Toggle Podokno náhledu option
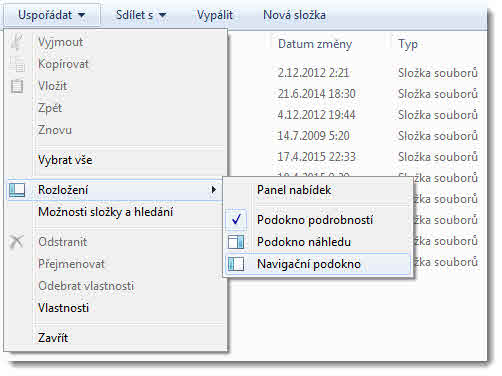The width and height of the screenshot is (502, 376). 304,242
